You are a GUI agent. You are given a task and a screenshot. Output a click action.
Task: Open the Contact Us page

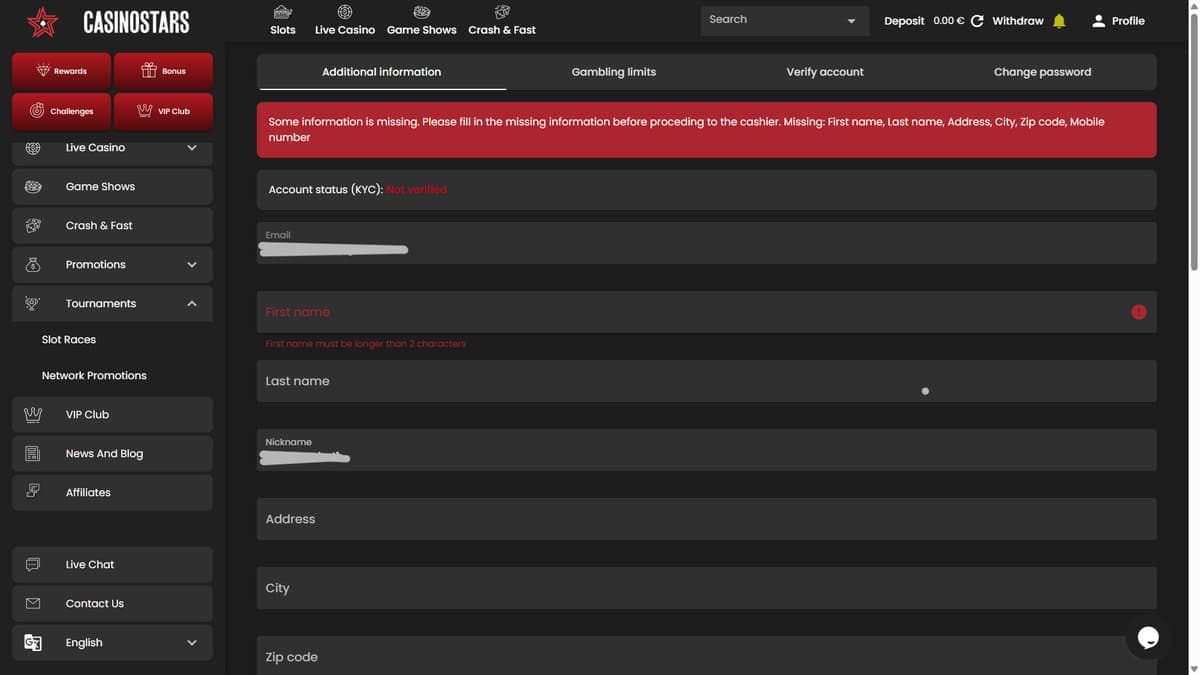click(x=112, y=604)
